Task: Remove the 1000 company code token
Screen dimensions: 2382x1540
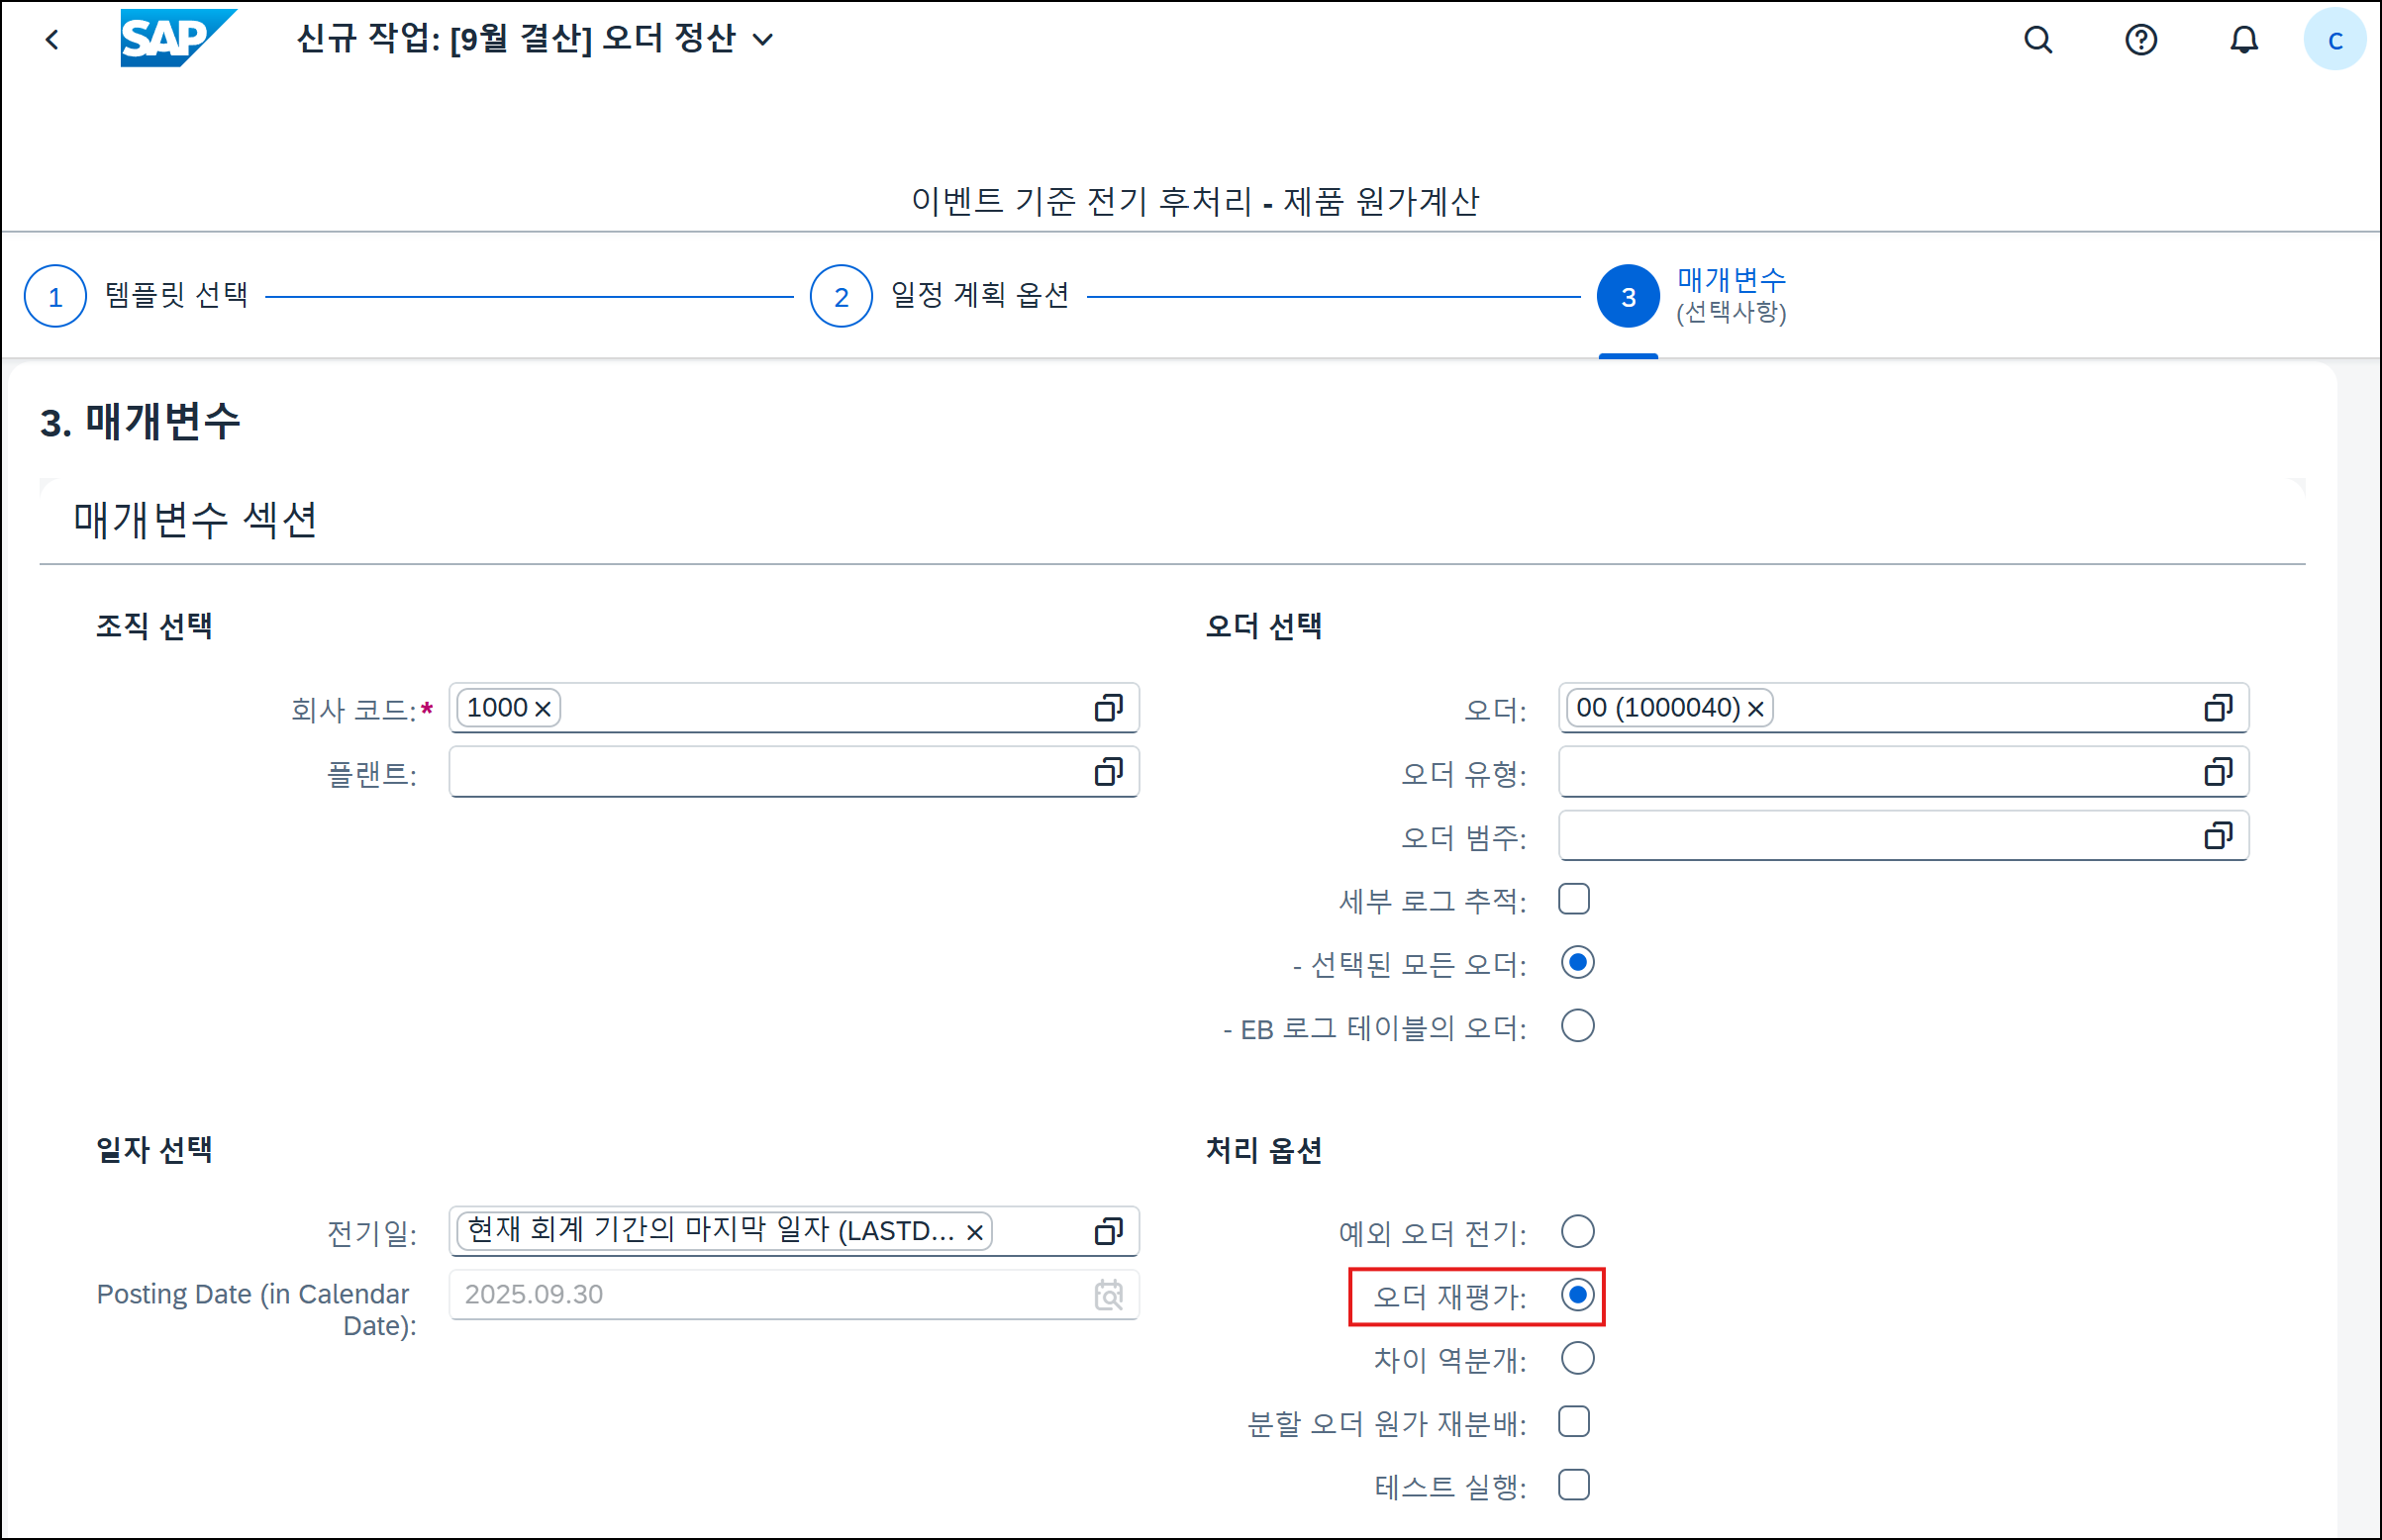Action: click(543, 709)
